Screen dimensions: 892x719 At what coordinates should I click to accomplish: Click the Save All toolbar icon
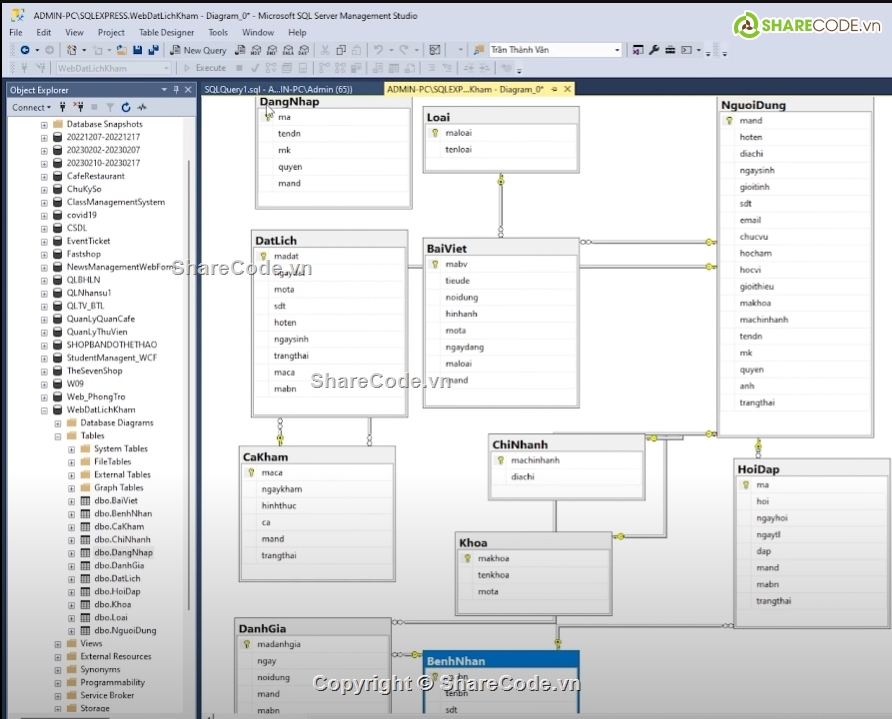click(153, 50)
